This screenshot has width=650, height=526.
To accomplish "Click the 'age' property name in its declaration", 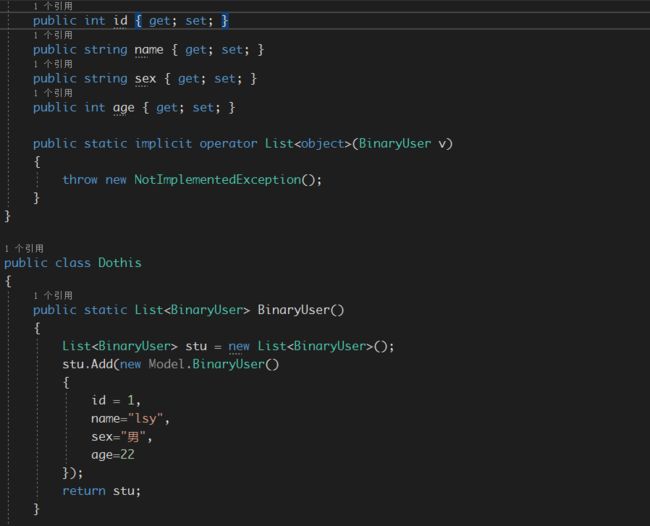I will click(x=124, y=108).
